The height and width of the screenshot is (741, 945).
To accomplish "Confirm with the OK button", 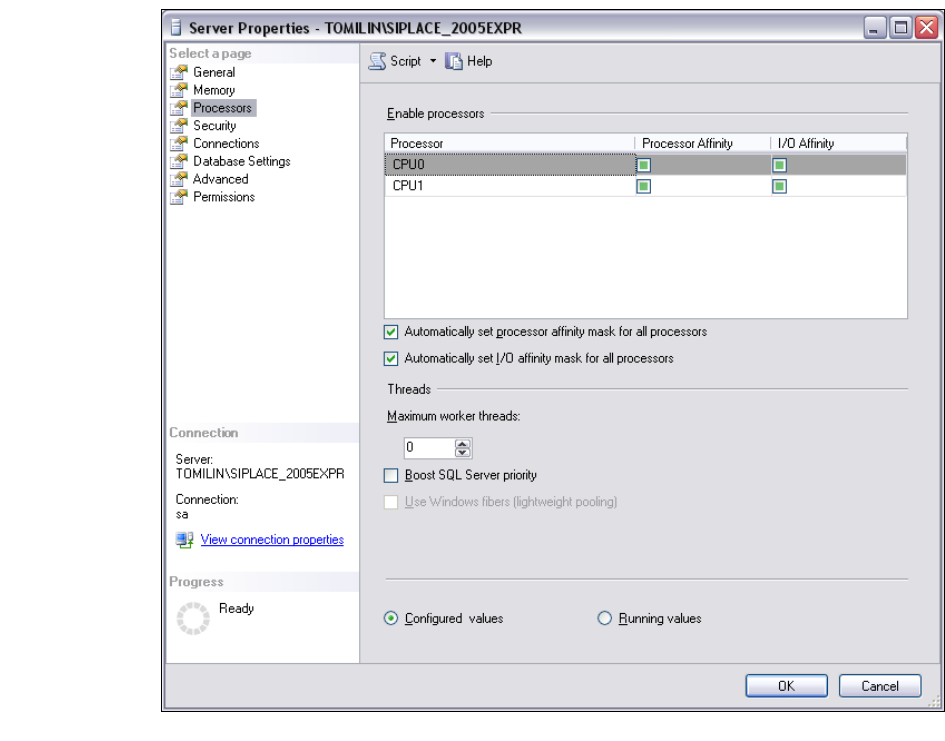I will click(786, 686).
